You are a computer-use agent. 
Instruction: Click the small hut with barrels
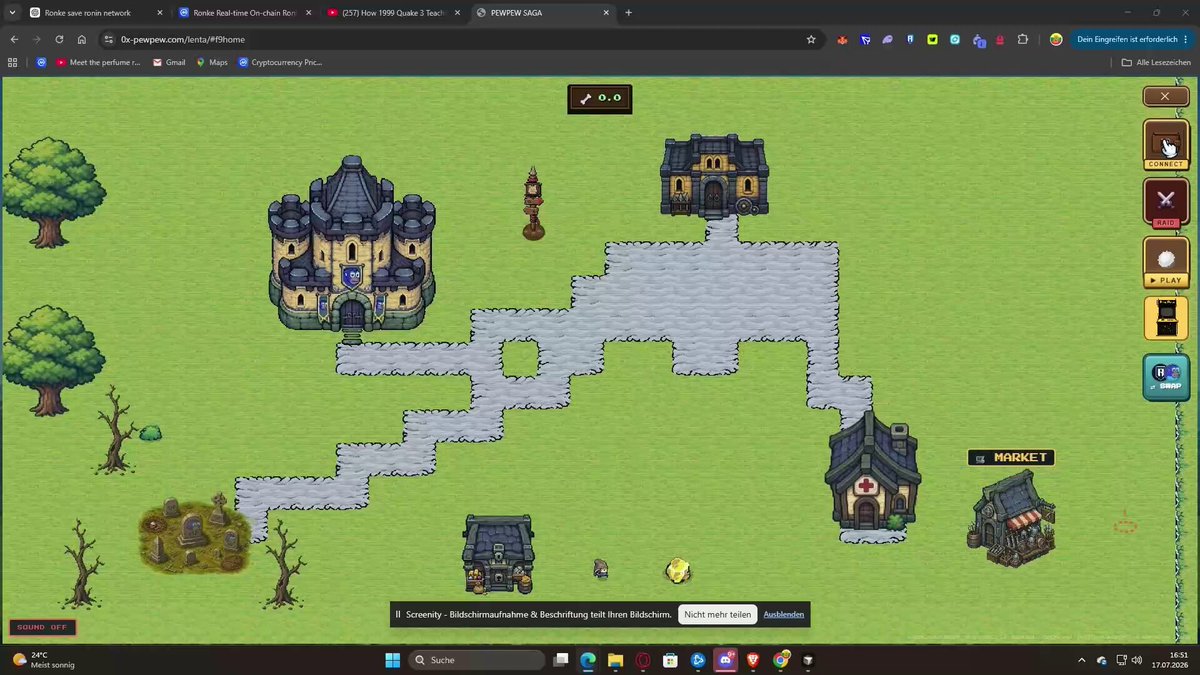498,554
